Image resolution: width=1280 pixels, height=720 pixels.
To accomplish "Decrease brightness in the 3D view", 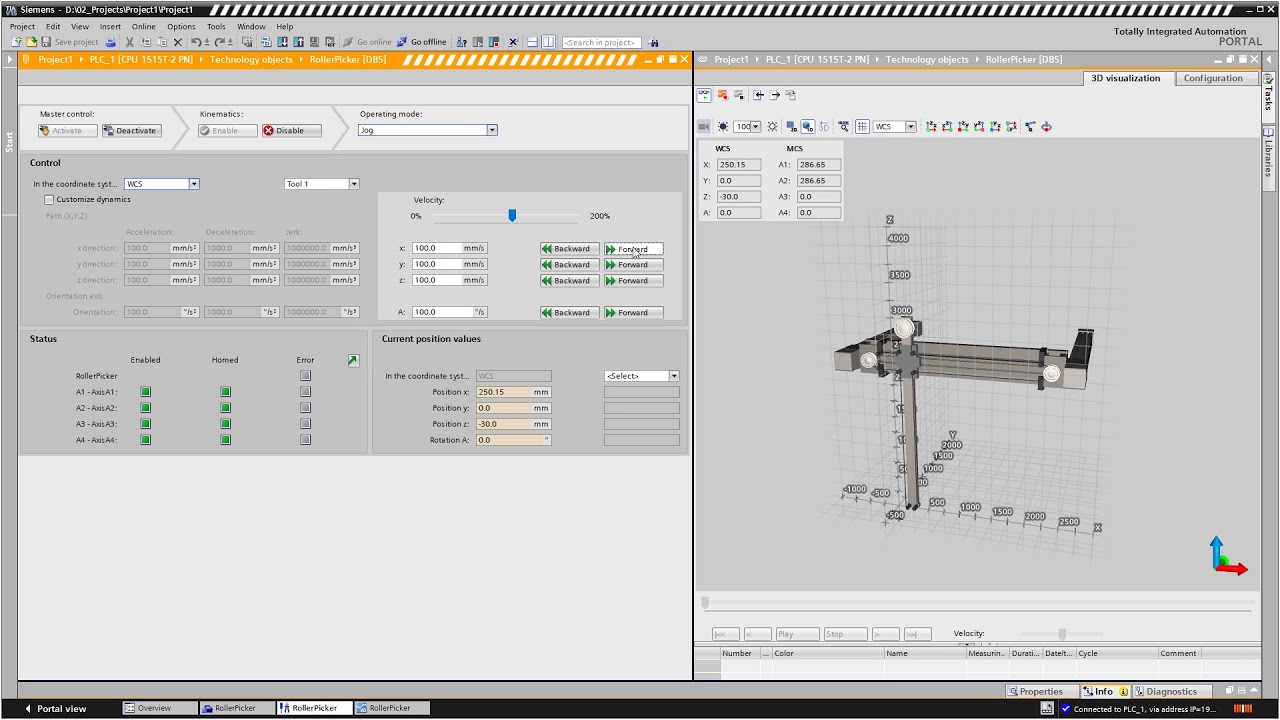I will coord(723,127).
